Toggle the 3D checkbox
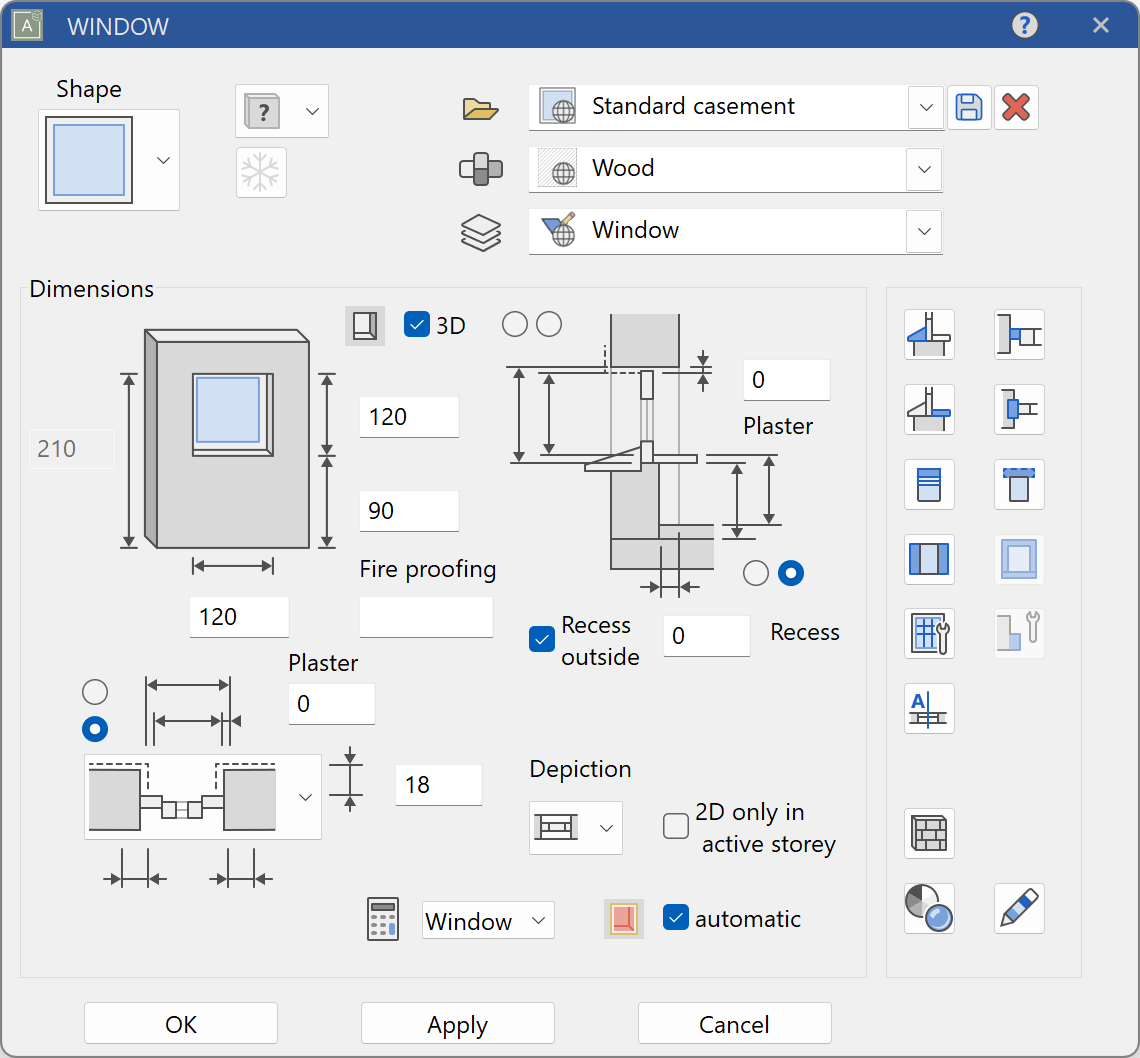 pos(417,324)
